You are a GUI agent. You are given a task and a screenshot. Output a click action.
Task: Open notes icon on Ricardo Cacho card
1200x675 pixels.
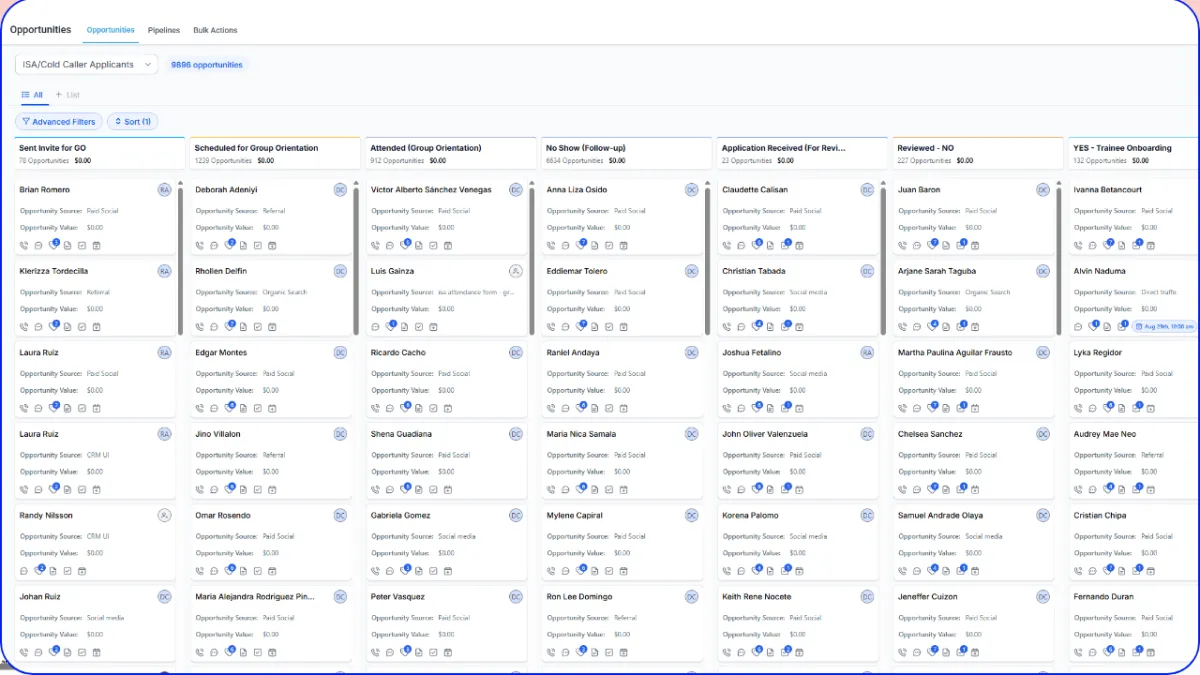point(420,408)
